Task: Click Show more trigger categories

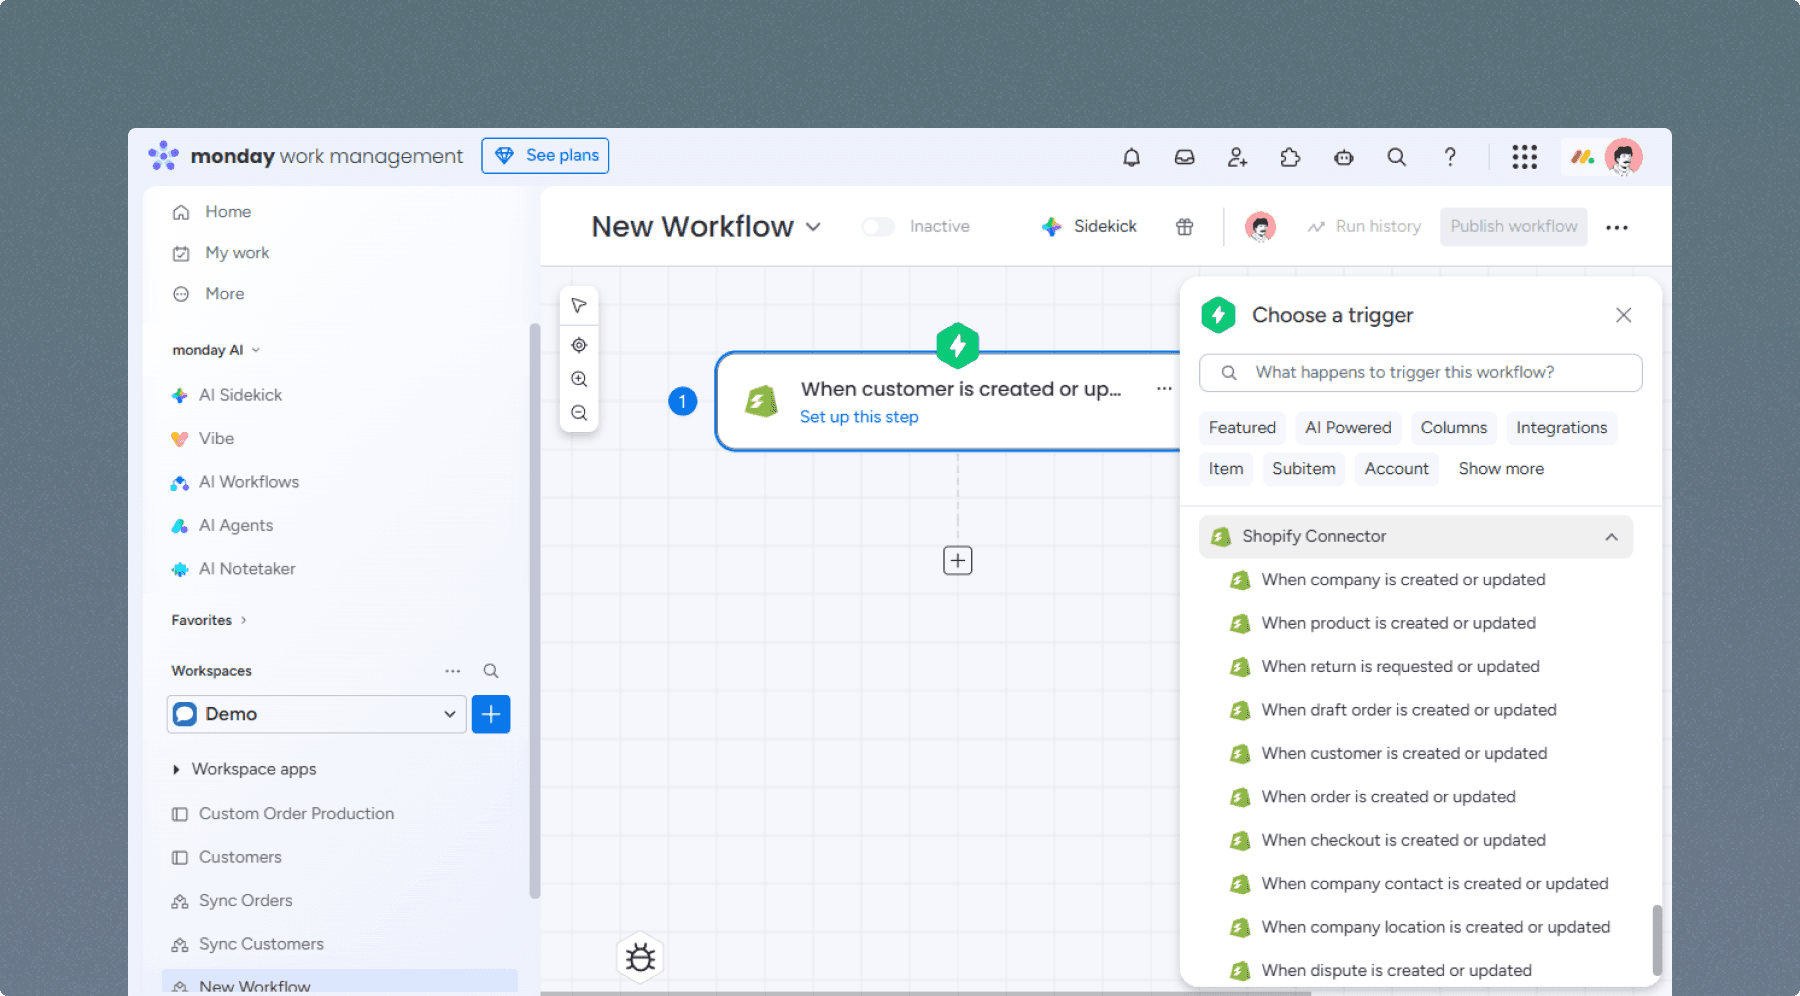Action: coord(1501,469)
